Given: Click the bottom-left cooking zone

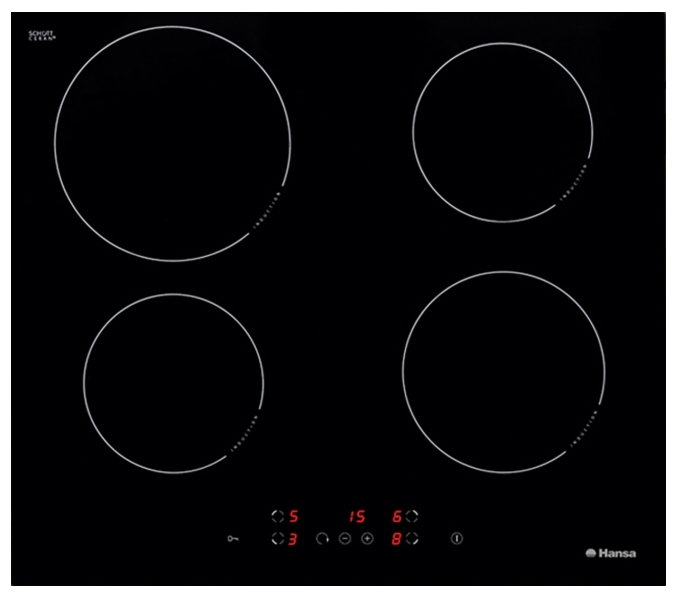Looking at the screenshot, I should tap(173, 384).
